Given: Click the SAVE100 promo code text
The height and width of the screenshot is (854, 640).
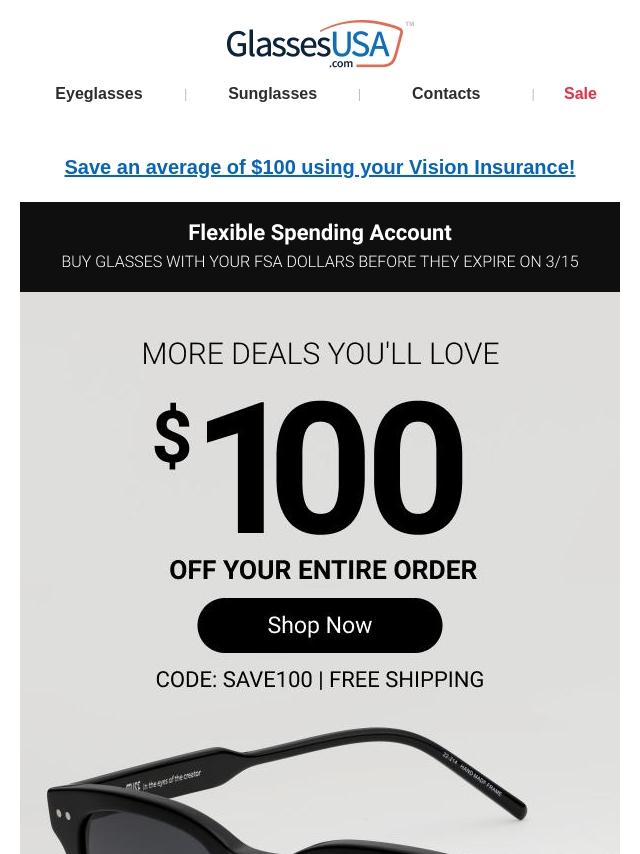Looking at the screenshot, I should click(x=234, y=680).
